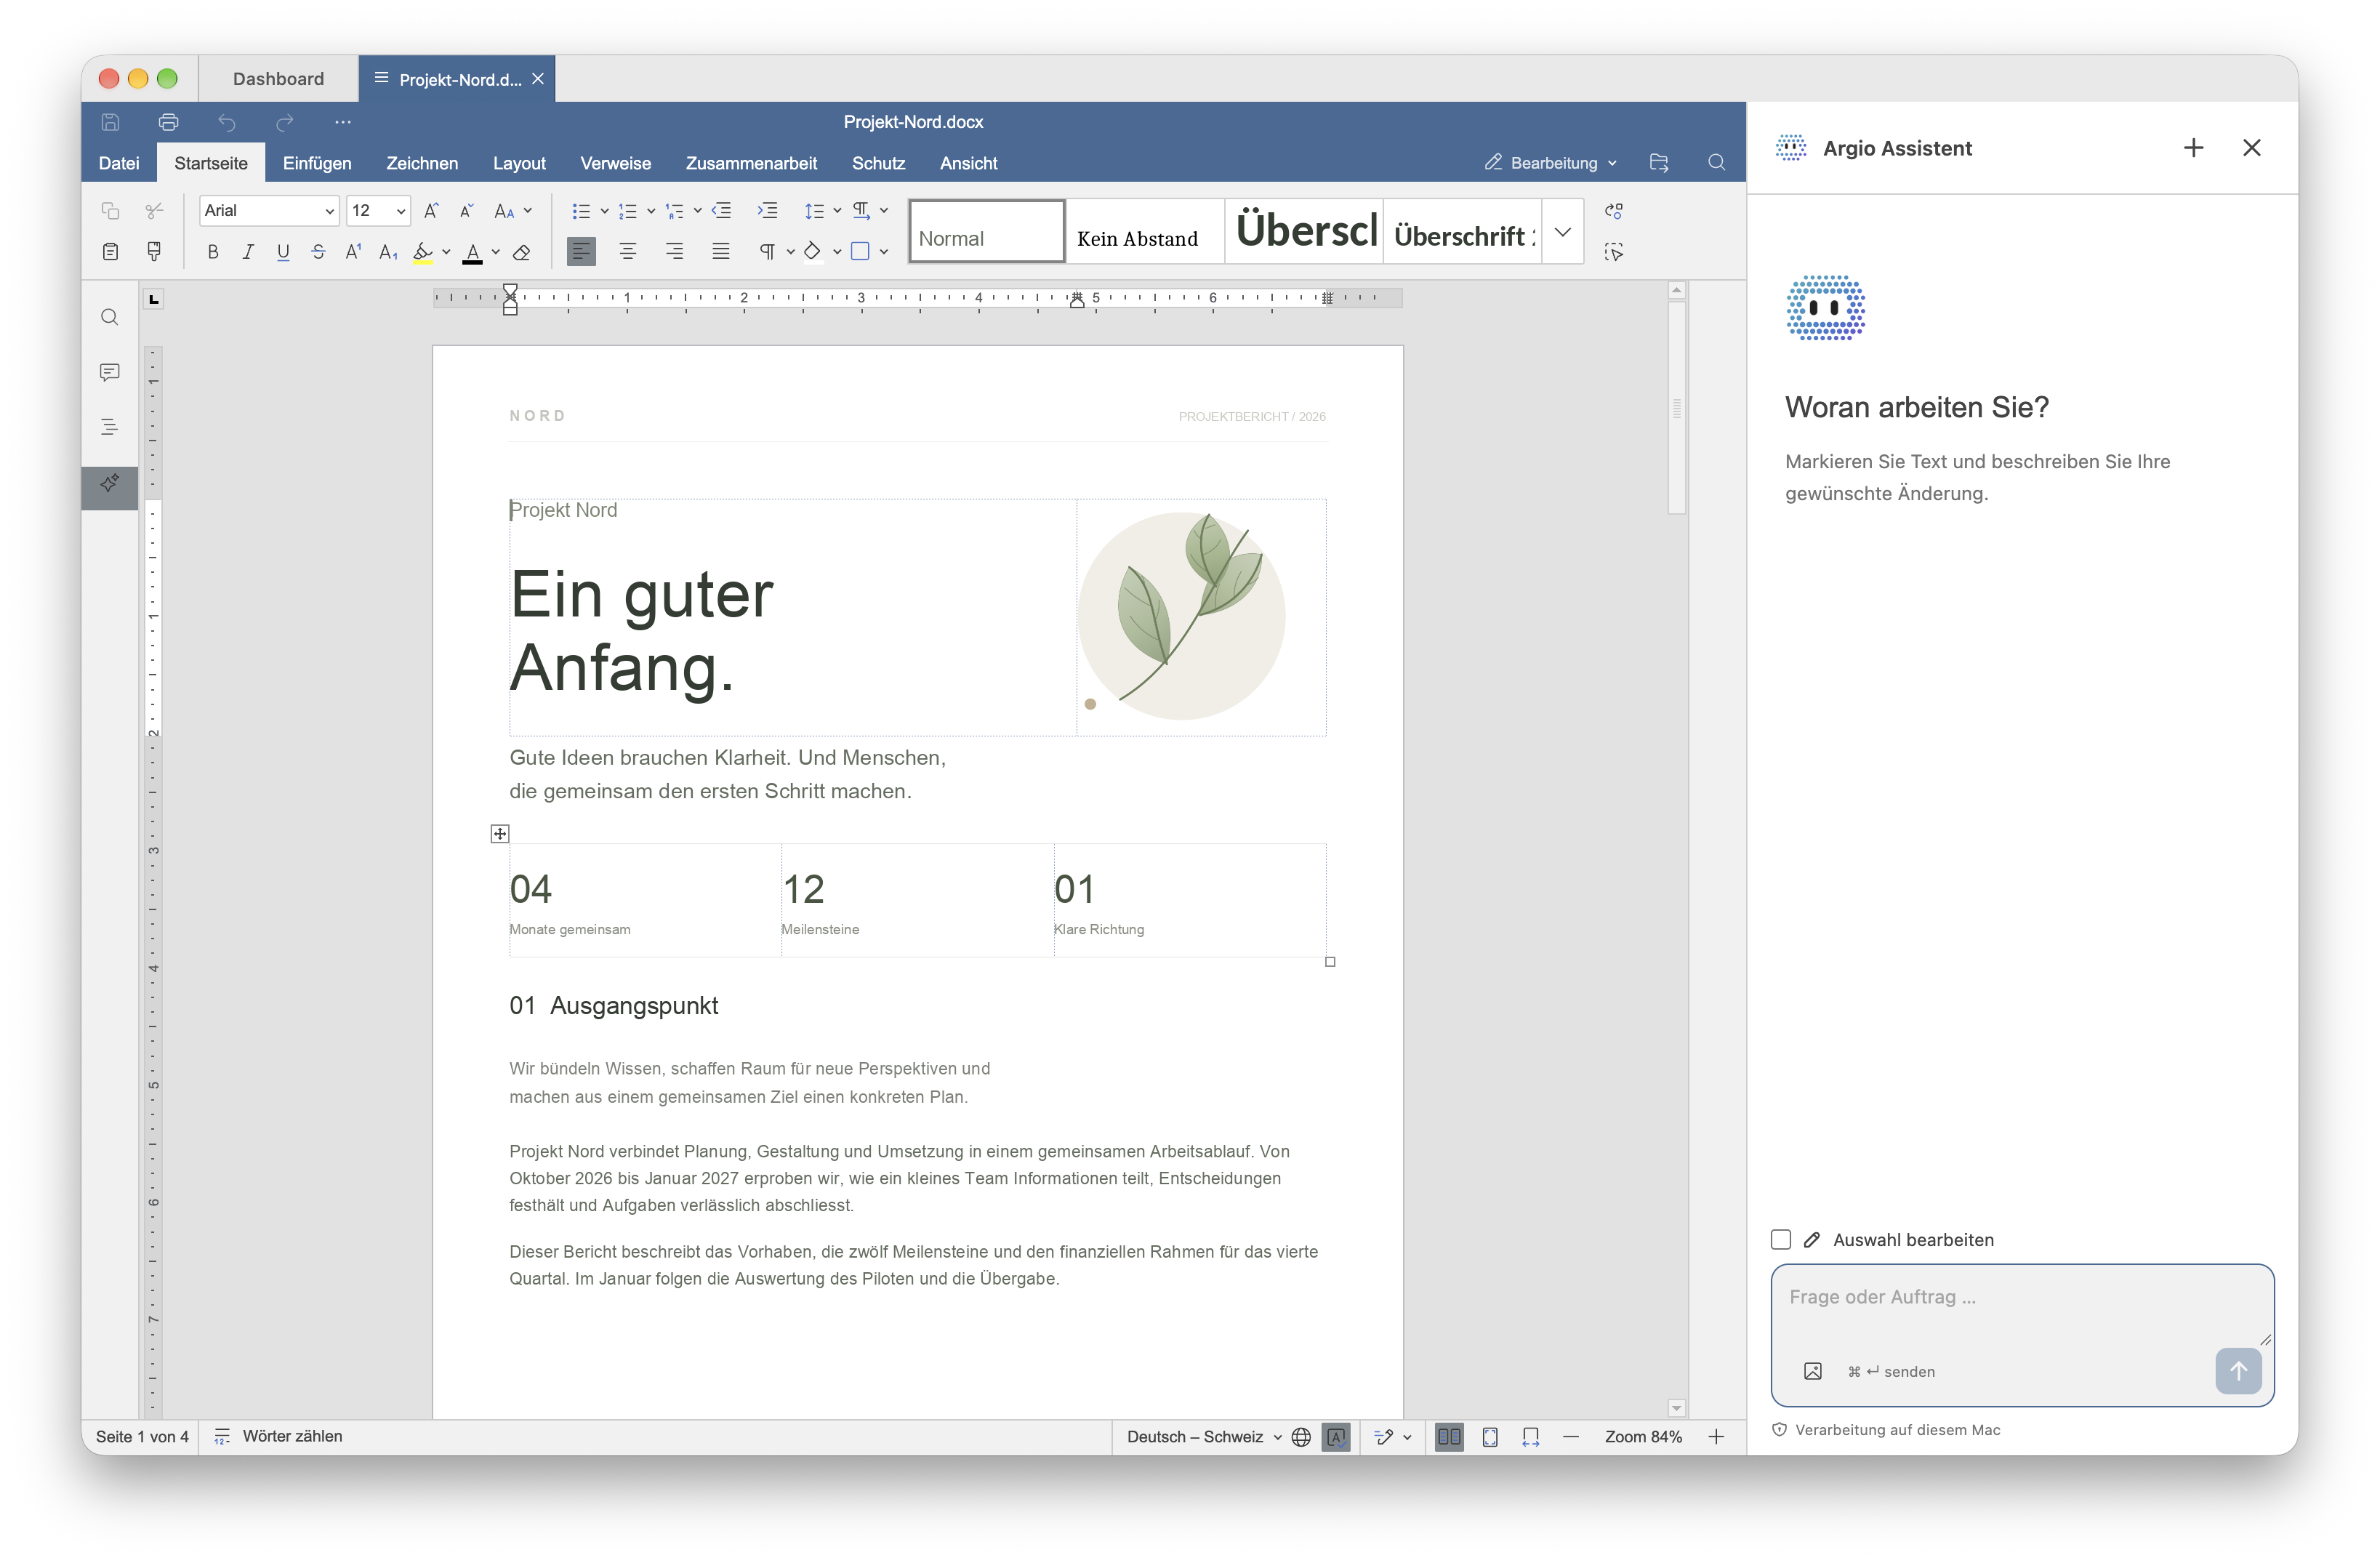This screenshot has height=1563, width=2380.
Task: Expand the styles gallery arrow
Action: point(1562,232)
